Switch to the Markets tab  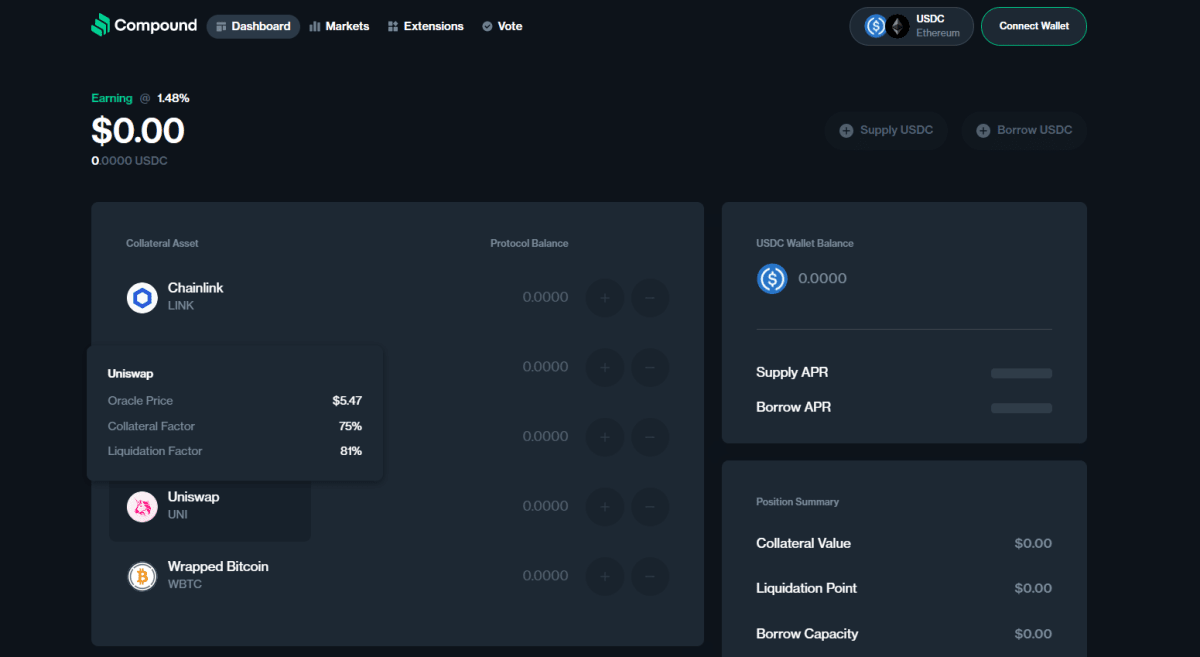[x=339, y=26]
